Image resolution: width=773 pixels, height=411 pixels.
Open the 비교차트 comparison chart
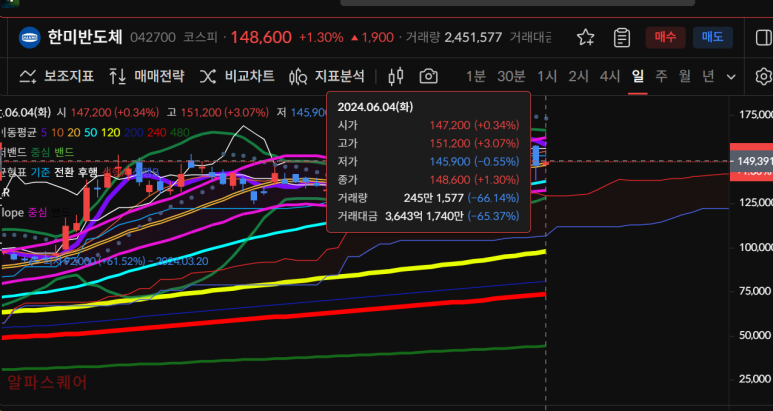[x=249, y=76]
